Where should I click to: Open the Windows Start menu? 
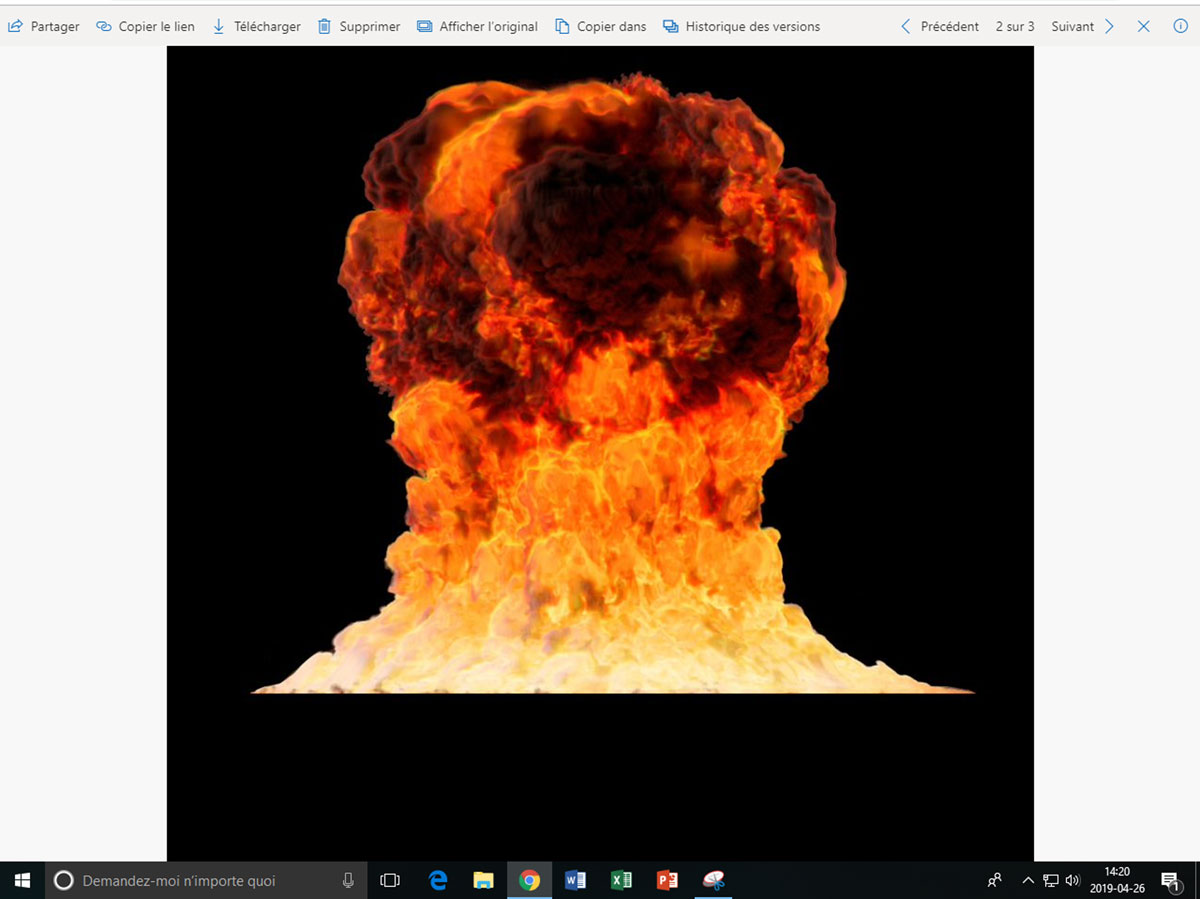(x=22, y=880)
